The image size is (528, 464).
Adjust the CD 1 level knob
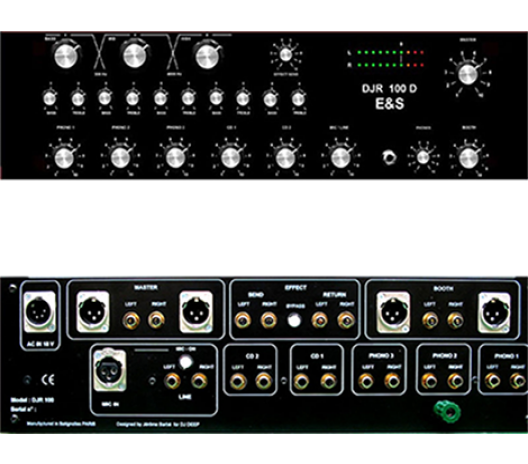[x=230, y=157]
